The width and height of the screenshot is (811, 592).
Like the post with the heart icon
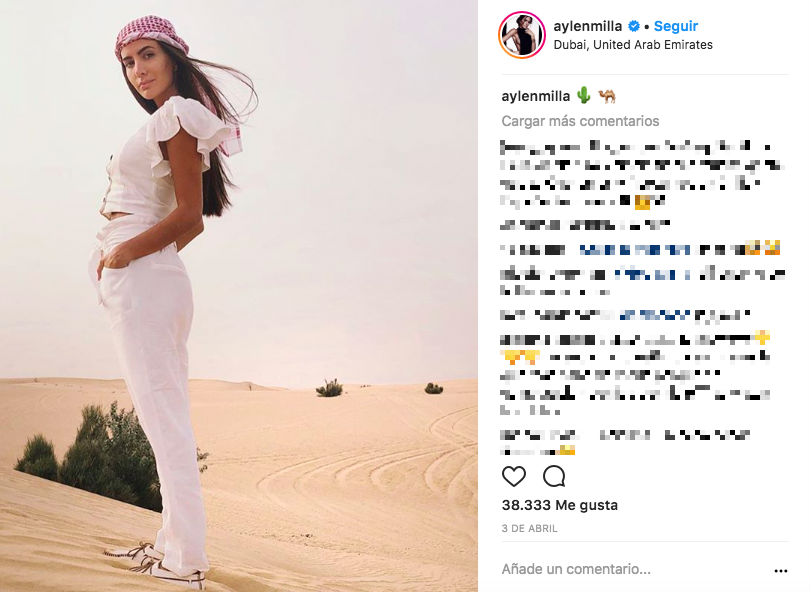coord(514,476)
